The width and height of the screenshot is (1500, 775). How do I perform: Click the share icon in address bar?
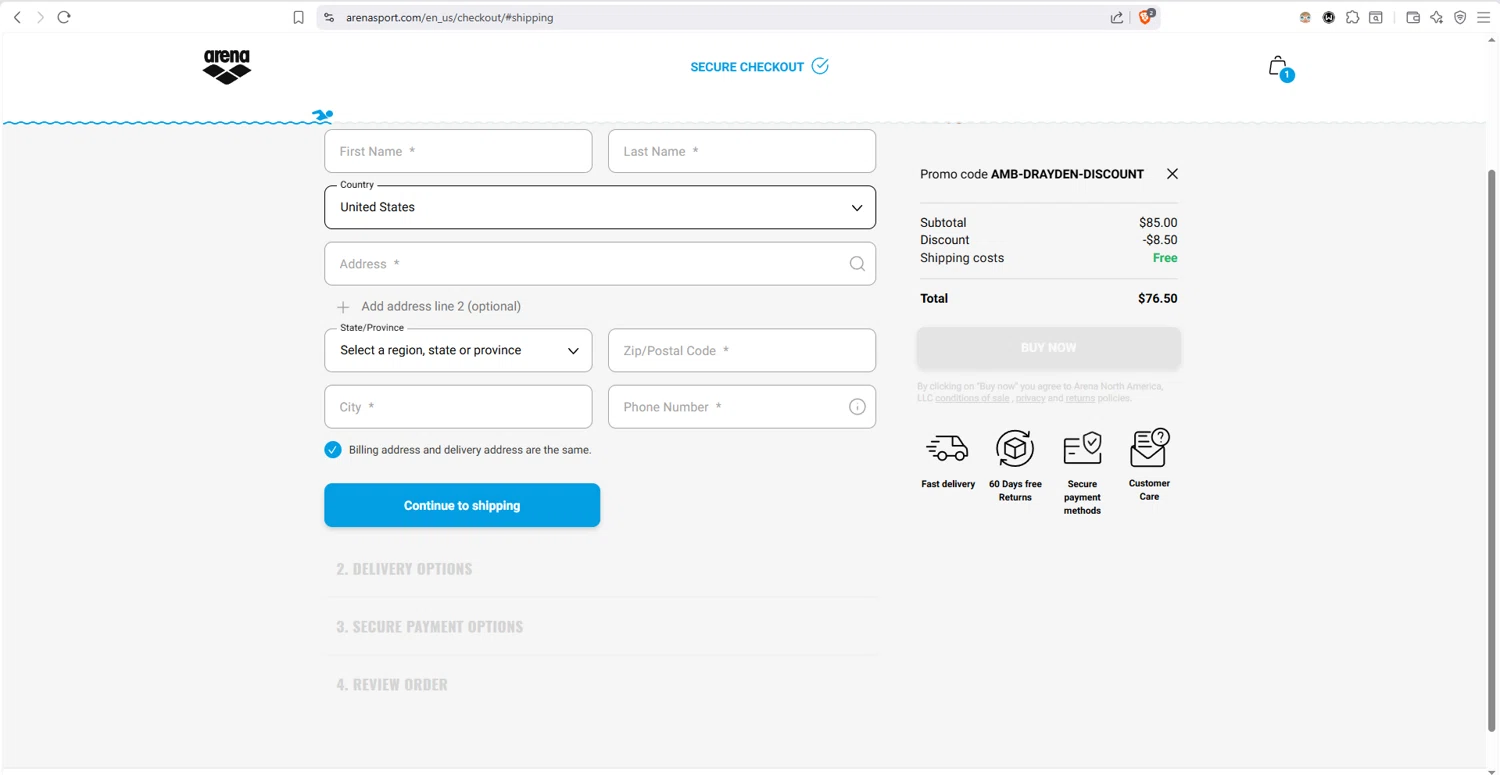pos(1117,17)
